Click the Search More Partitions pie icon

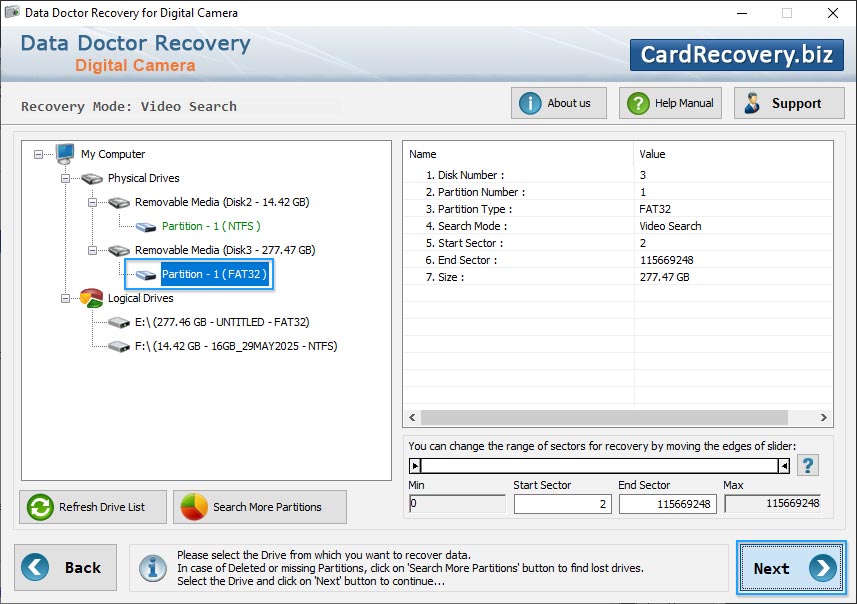pyautogui.click(x=194, y=507)
